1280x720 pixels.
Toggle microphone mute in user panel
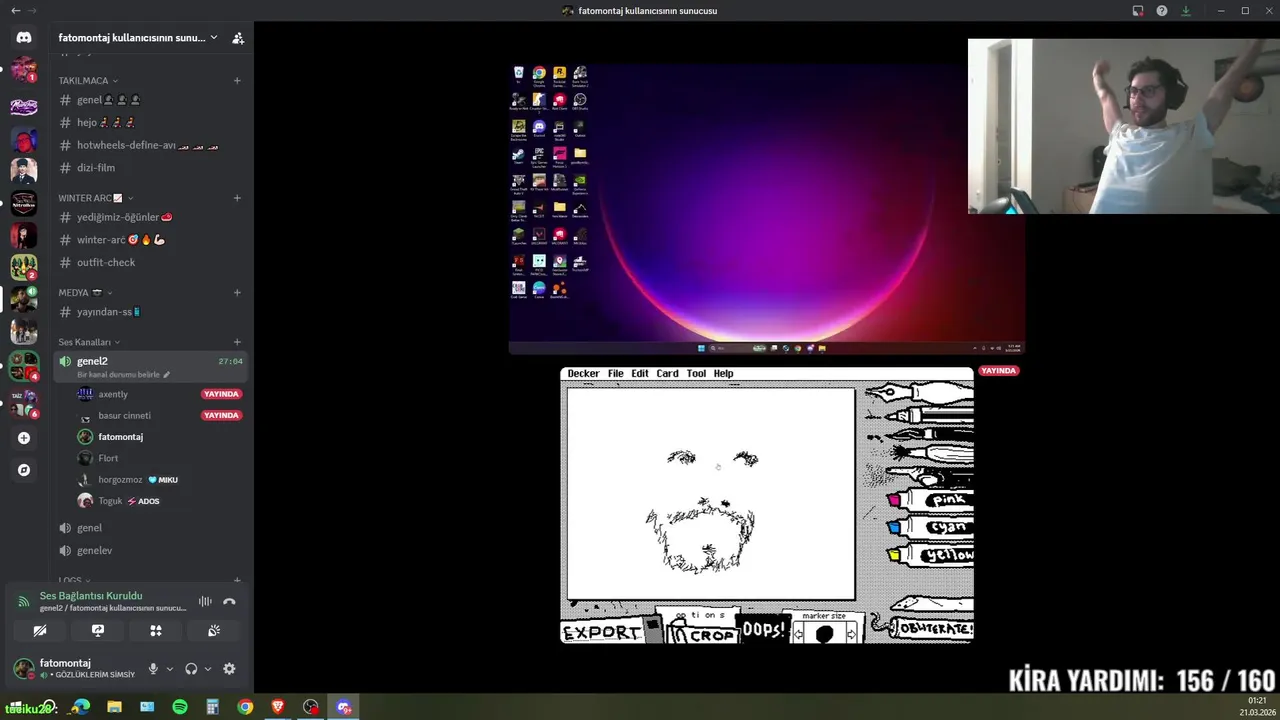[153, 669]
